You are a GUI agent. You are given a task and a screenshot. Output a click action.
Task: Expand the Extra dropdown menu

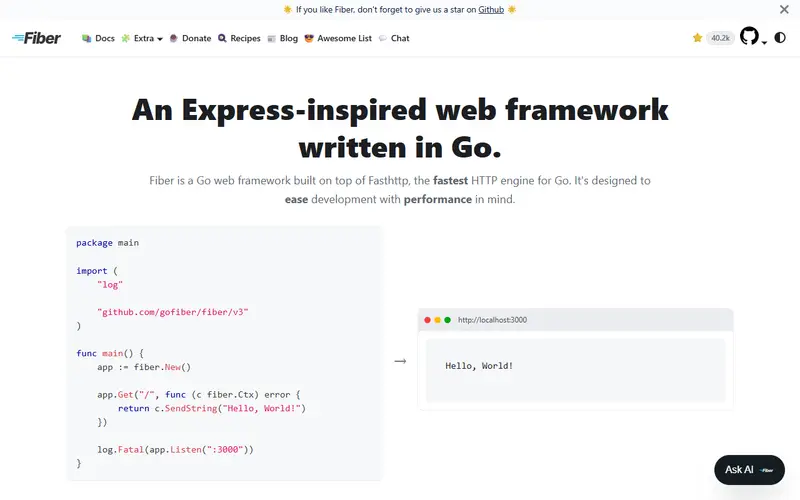click(142, 38)
